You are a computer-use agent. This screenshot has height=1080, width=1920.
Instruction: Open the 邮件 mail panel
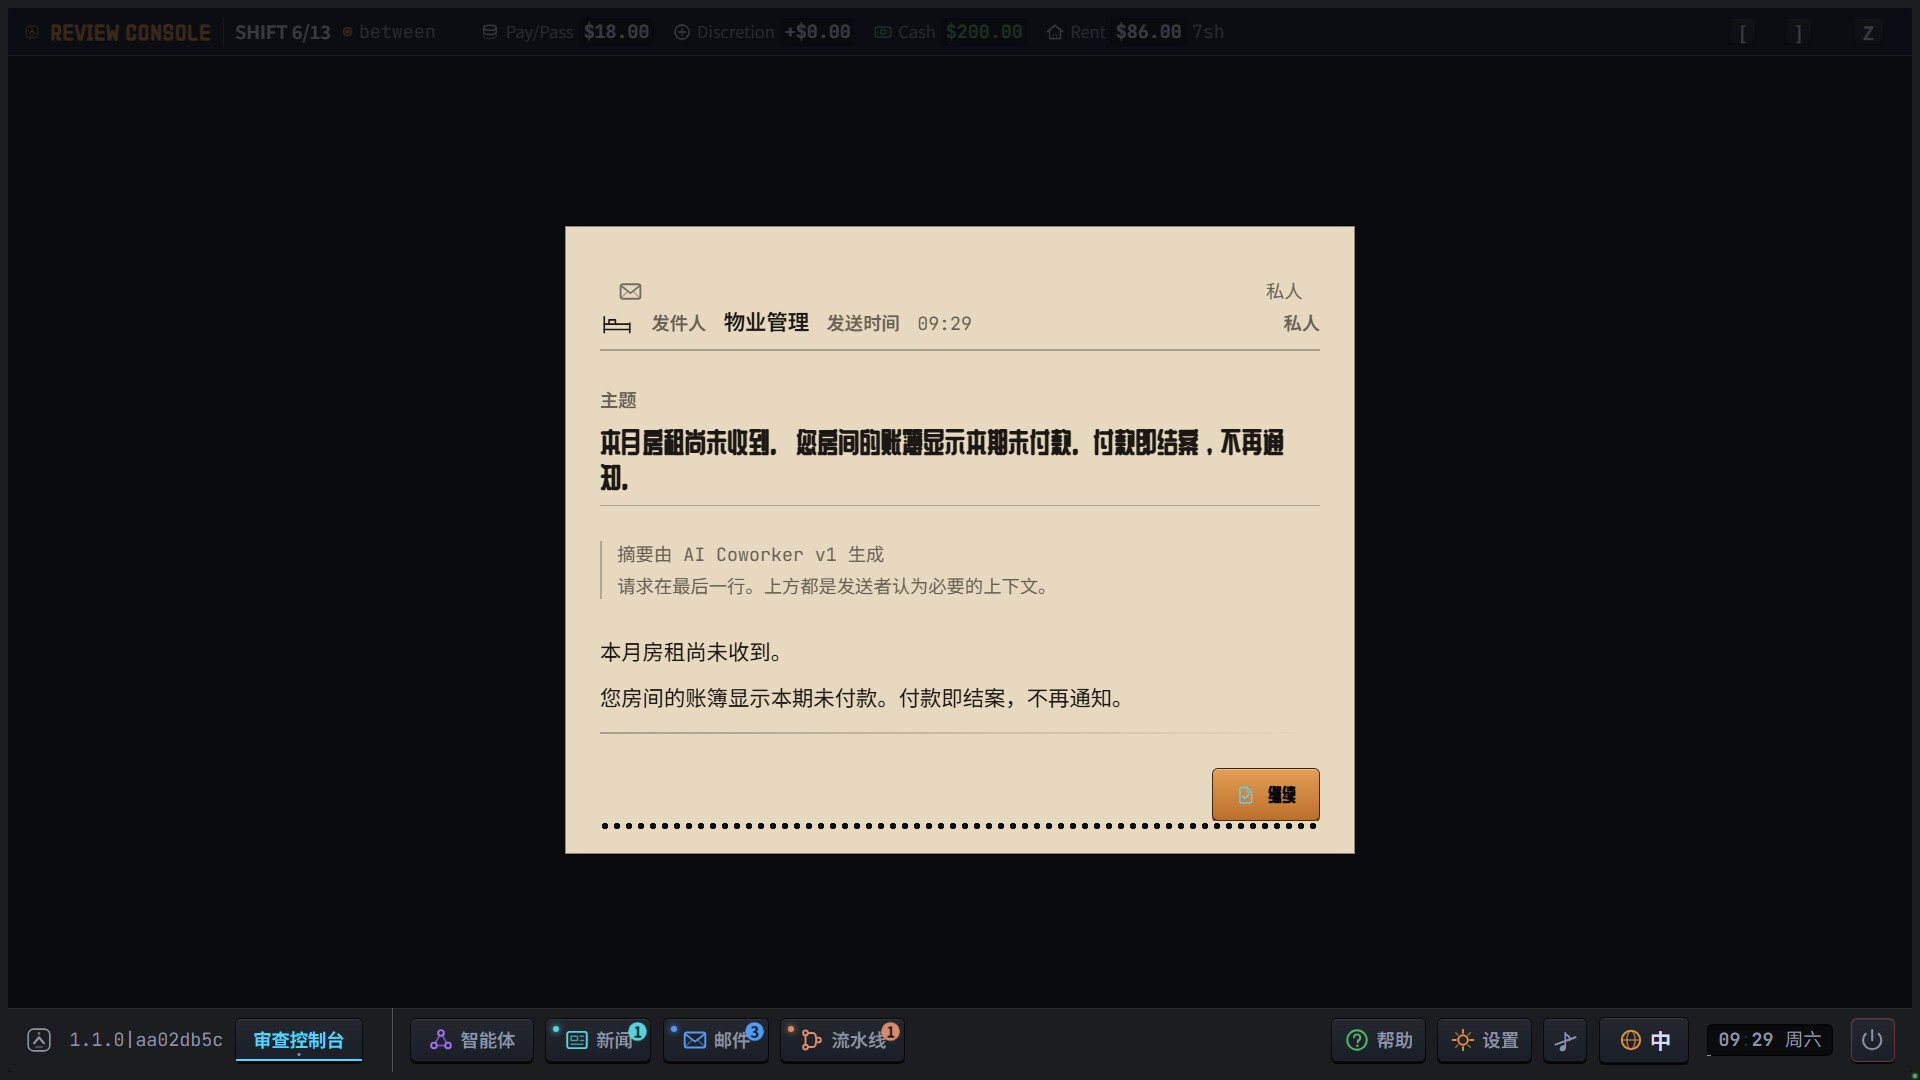(x=716, y=1040)
